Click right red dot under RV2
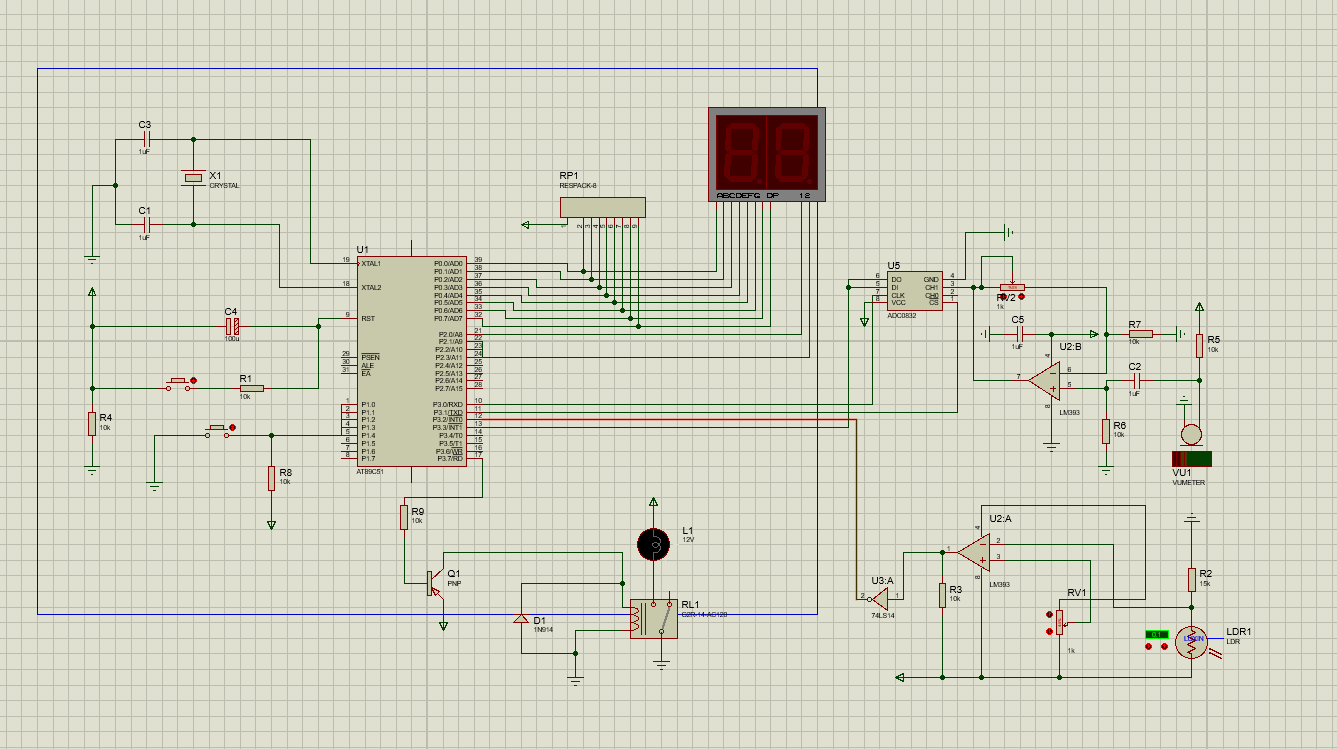 pyautogui.click(x=1021, y=296)
